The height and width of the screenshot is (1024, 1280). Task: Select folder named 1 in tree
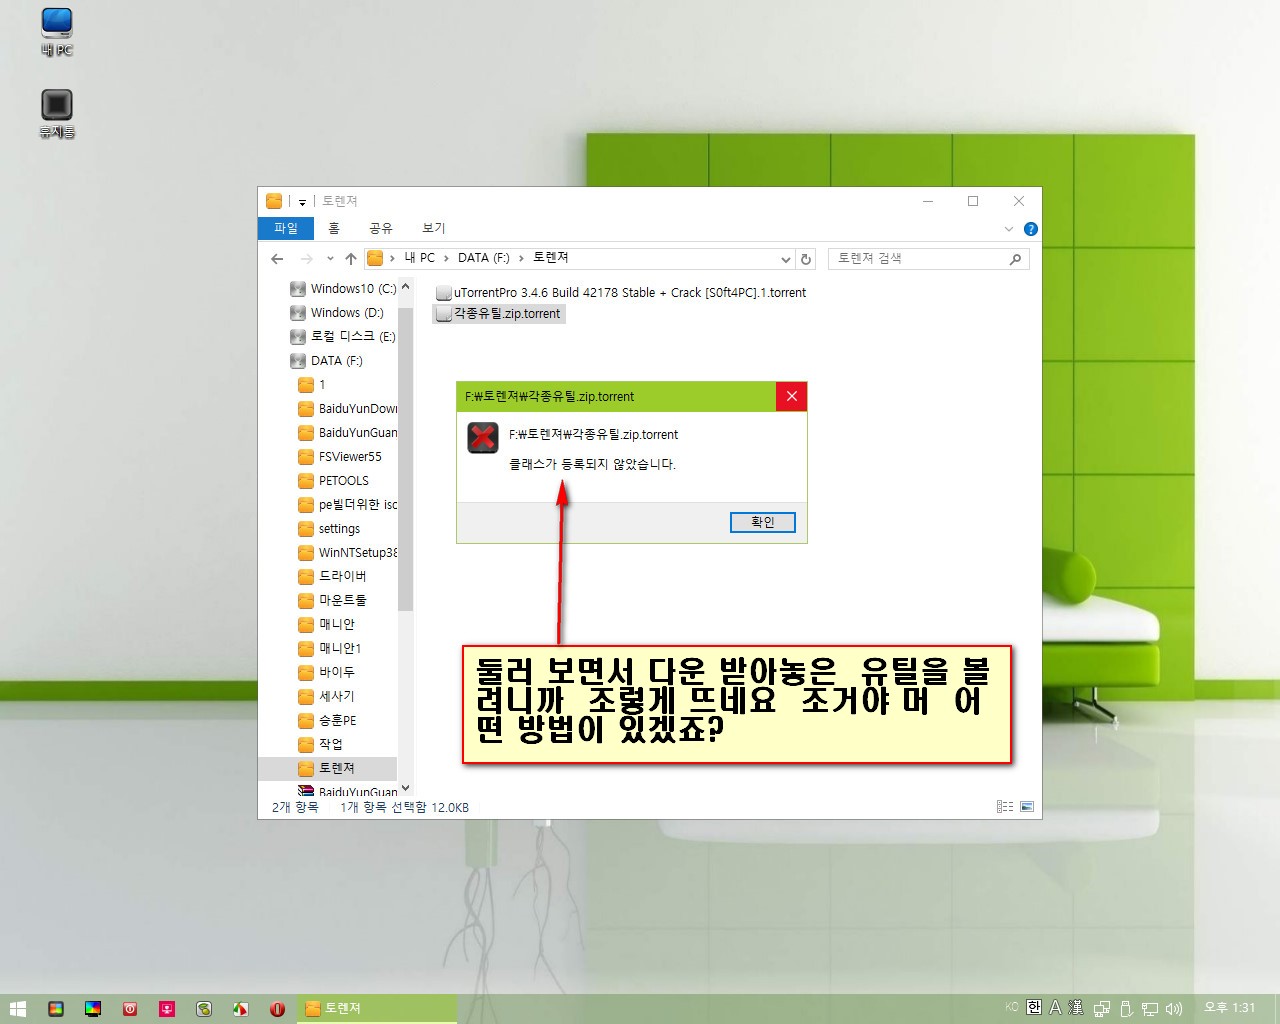pyautogui.click(x=312, y=385)
